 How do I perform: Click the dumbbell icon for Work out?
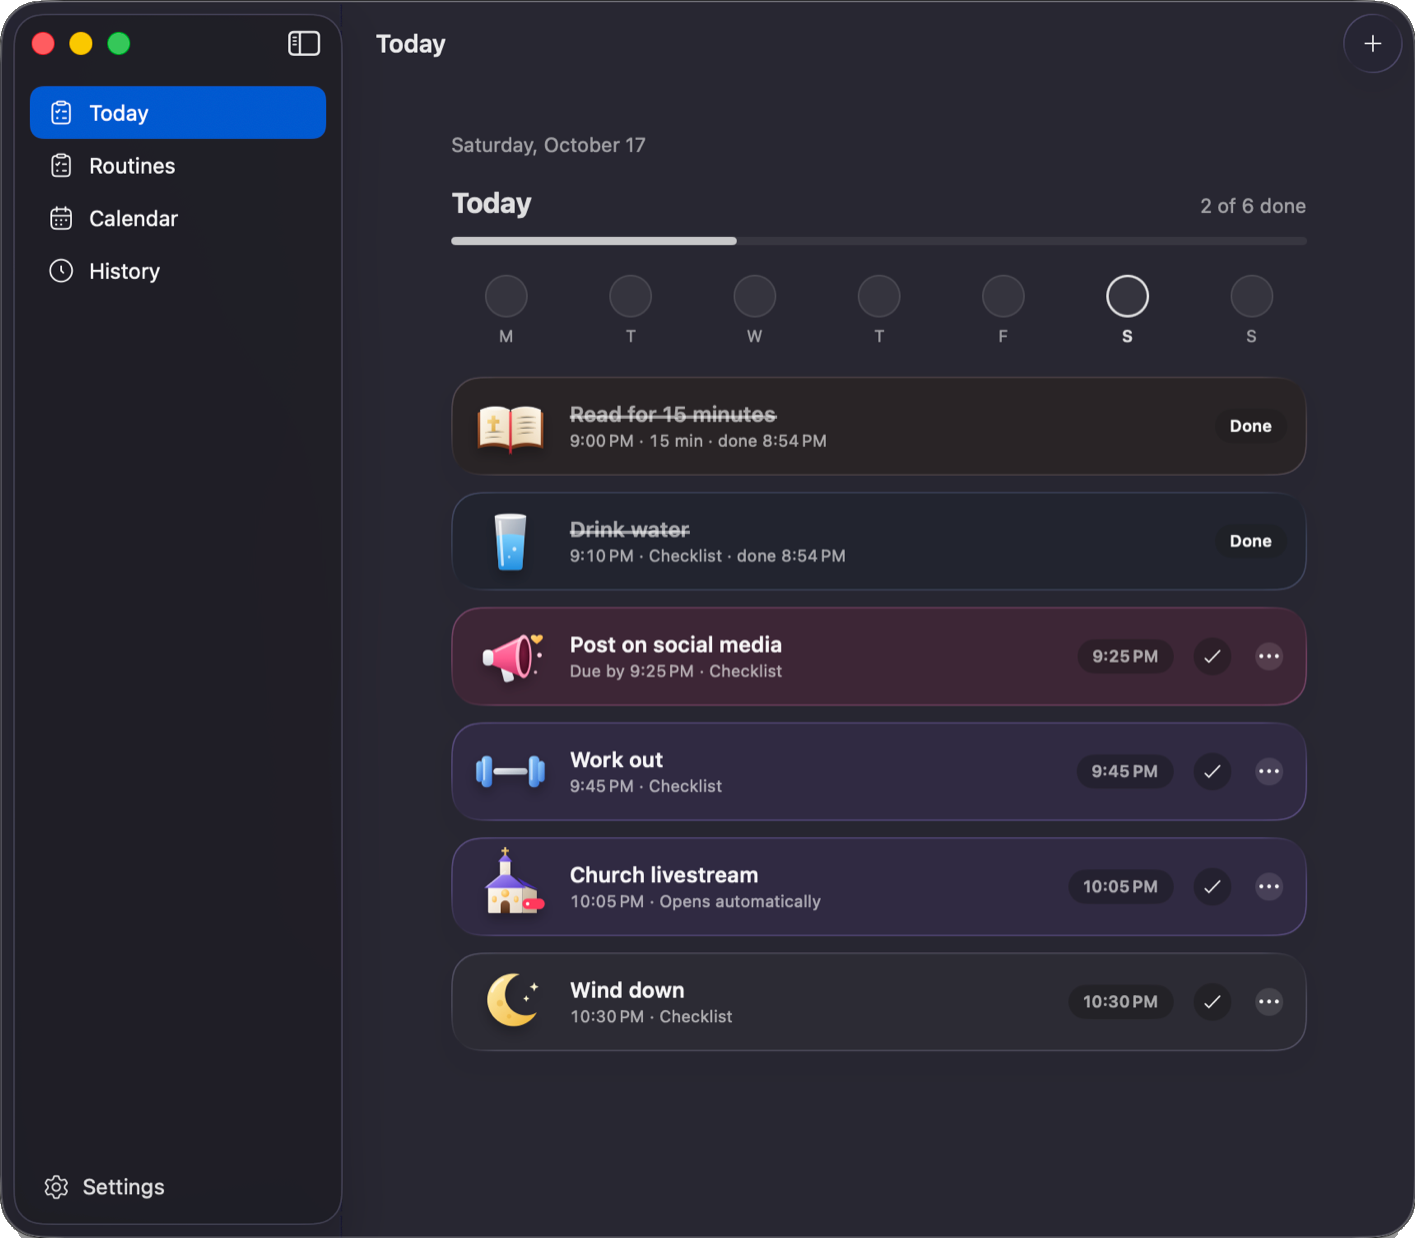tap(511, 772)
